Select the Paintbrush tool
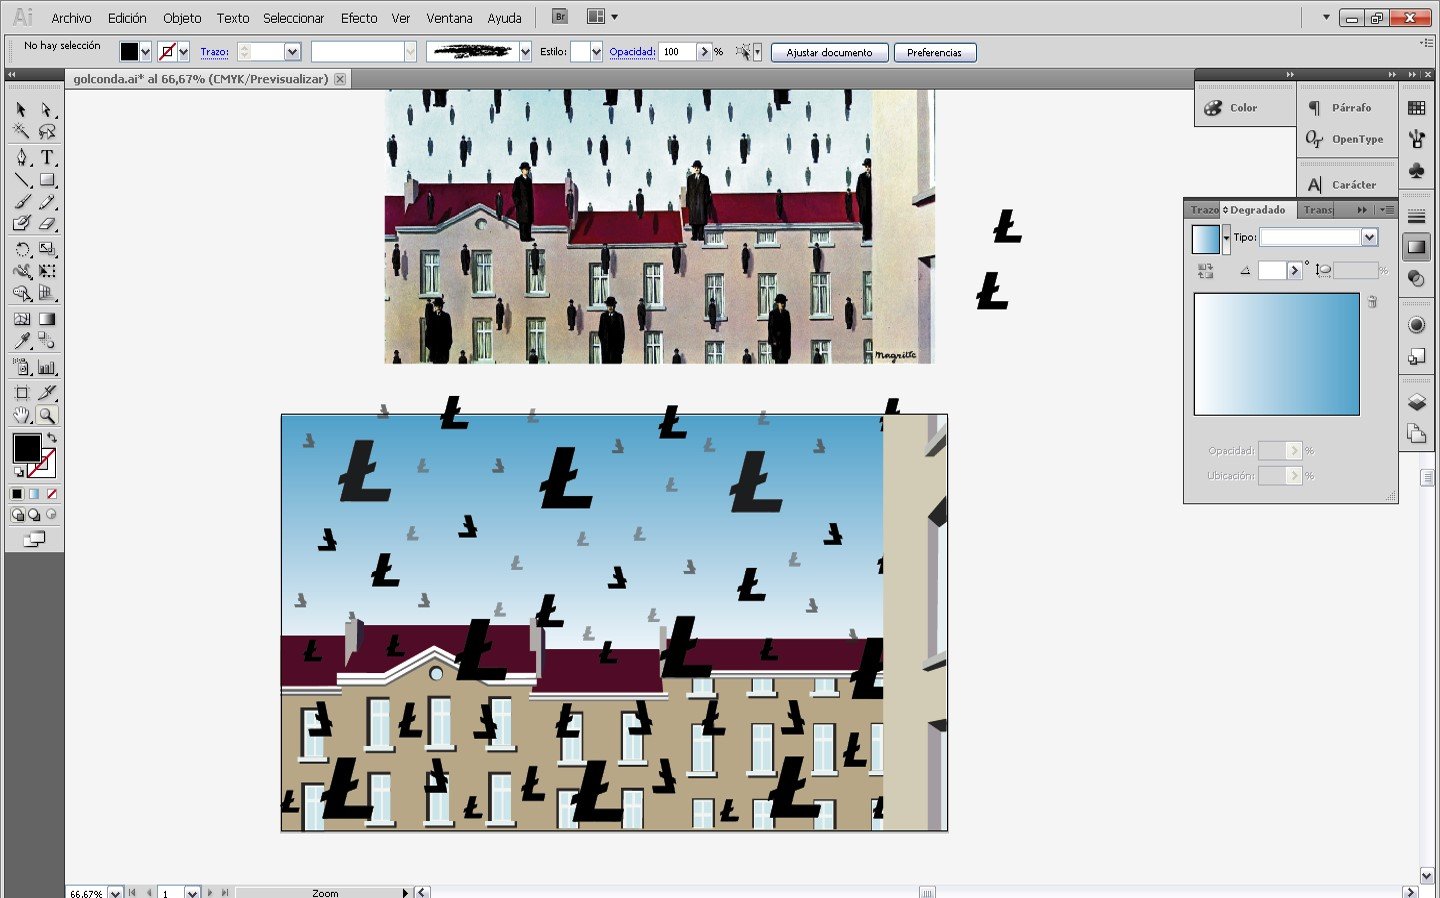Image resolution: width=1440 pixels, height=898 pixels. (x=21, y=202)
